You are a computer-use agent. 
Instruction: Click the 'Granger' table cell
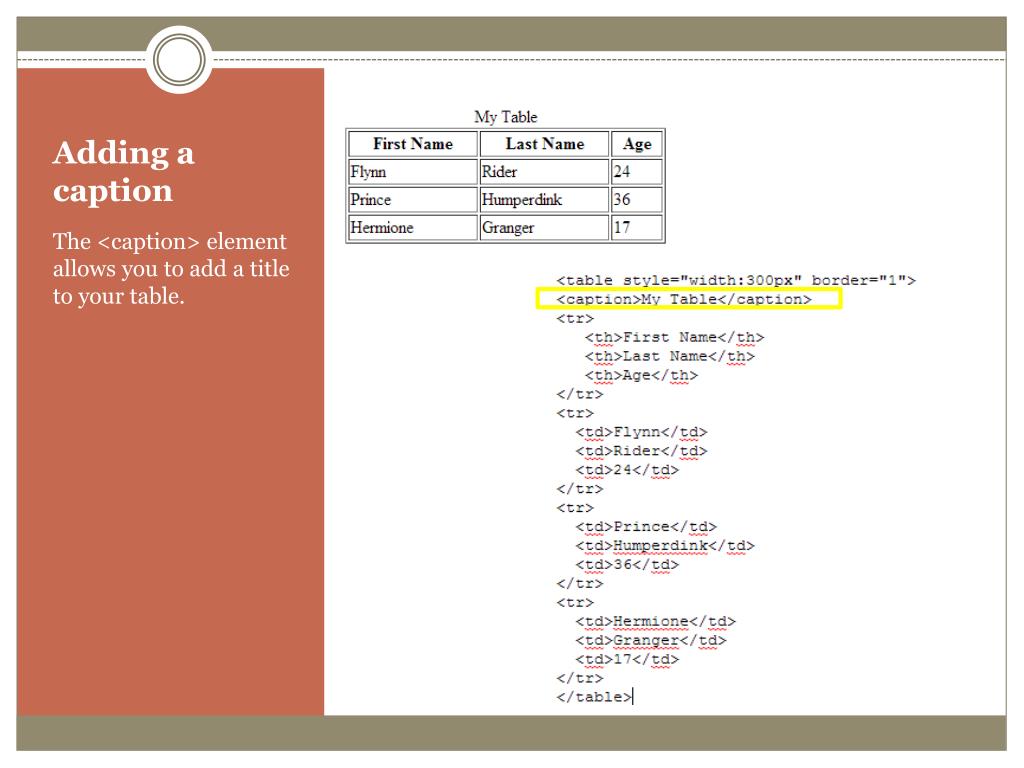(x=545, y=228)
